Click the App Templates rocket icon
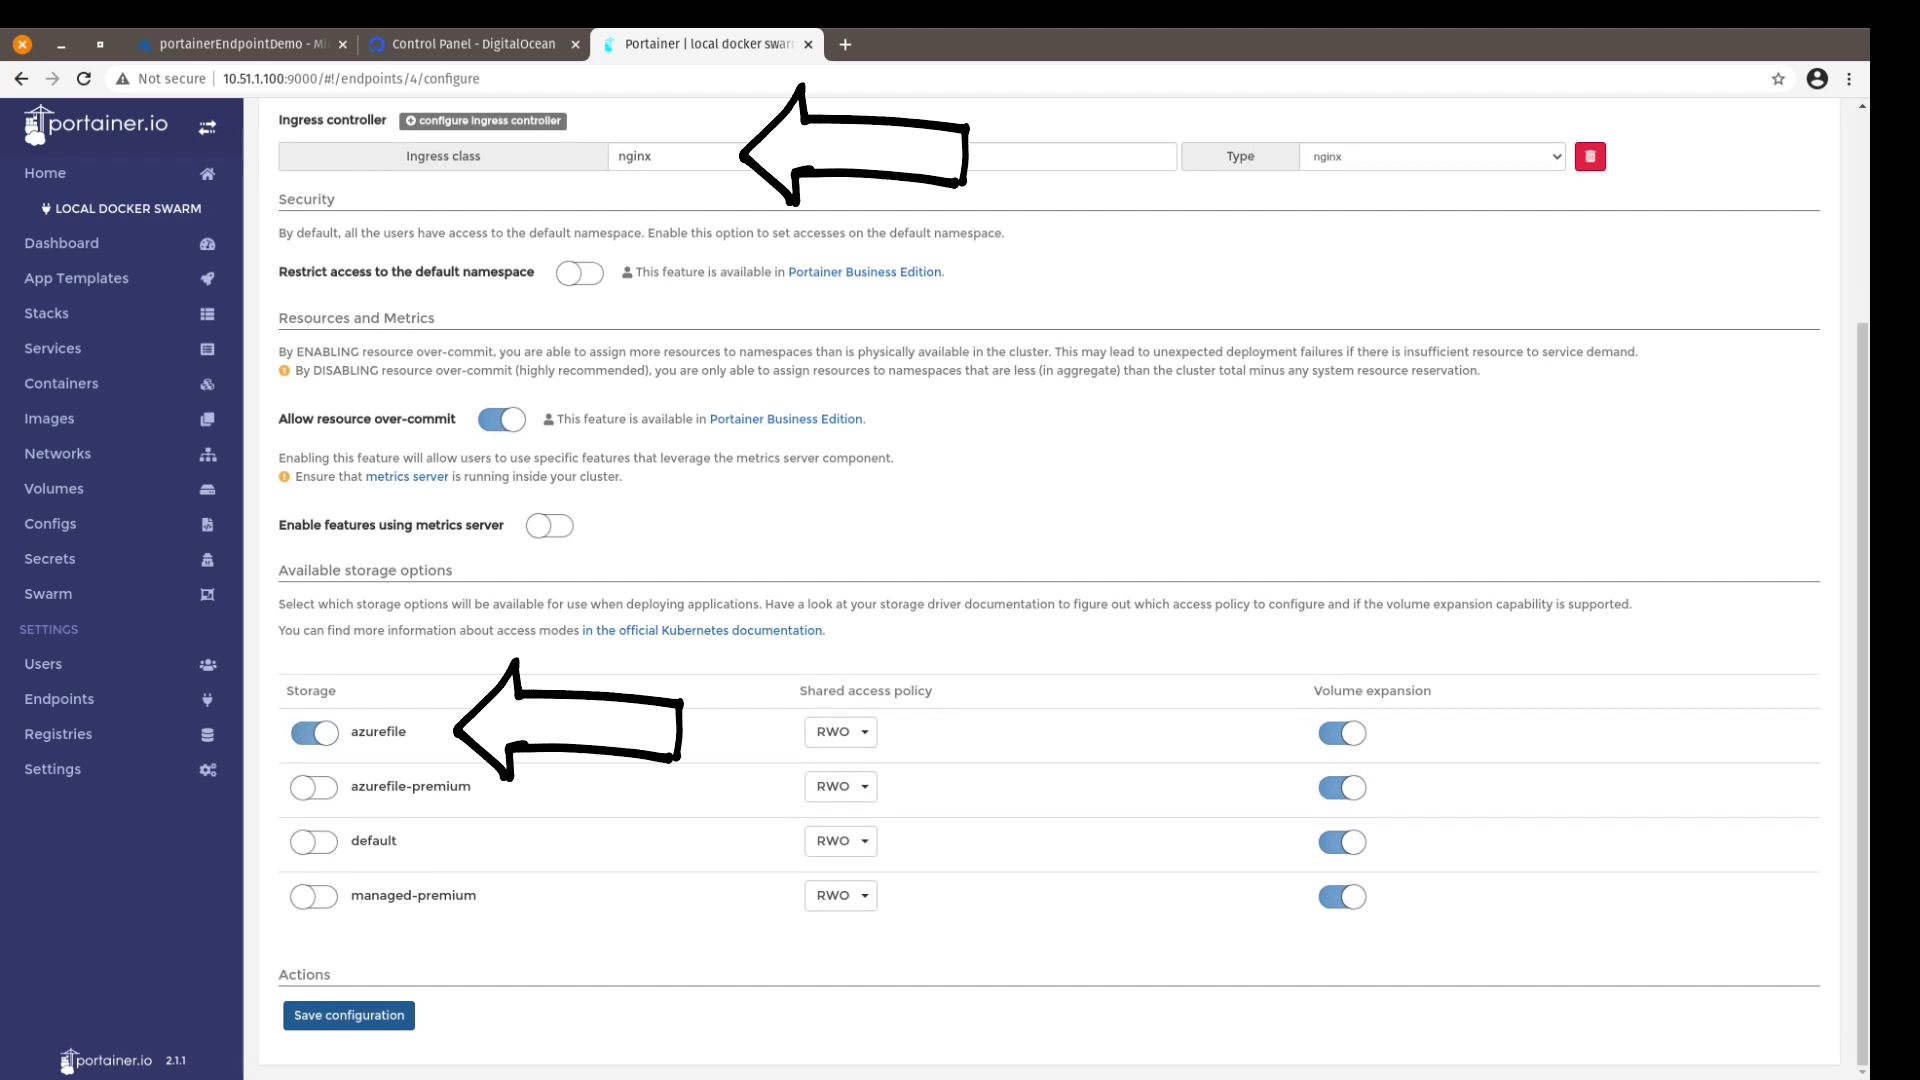Screen dimensions: 1920x1080 pyautogui.click(x=207, y=279)
